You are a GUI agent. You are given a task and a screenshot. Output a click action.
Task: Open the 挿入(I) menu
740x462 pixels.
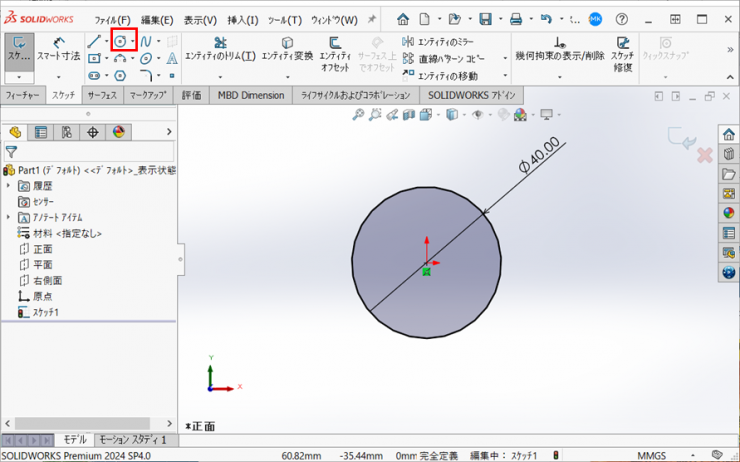click(x=242, y=20)
